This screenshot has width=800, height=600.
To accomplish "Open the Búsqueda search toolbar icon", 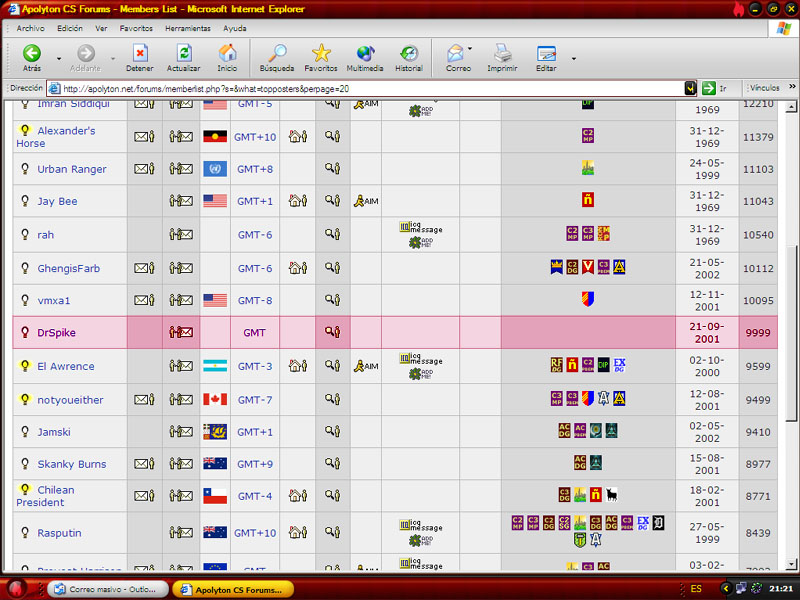I will point(277,54).
